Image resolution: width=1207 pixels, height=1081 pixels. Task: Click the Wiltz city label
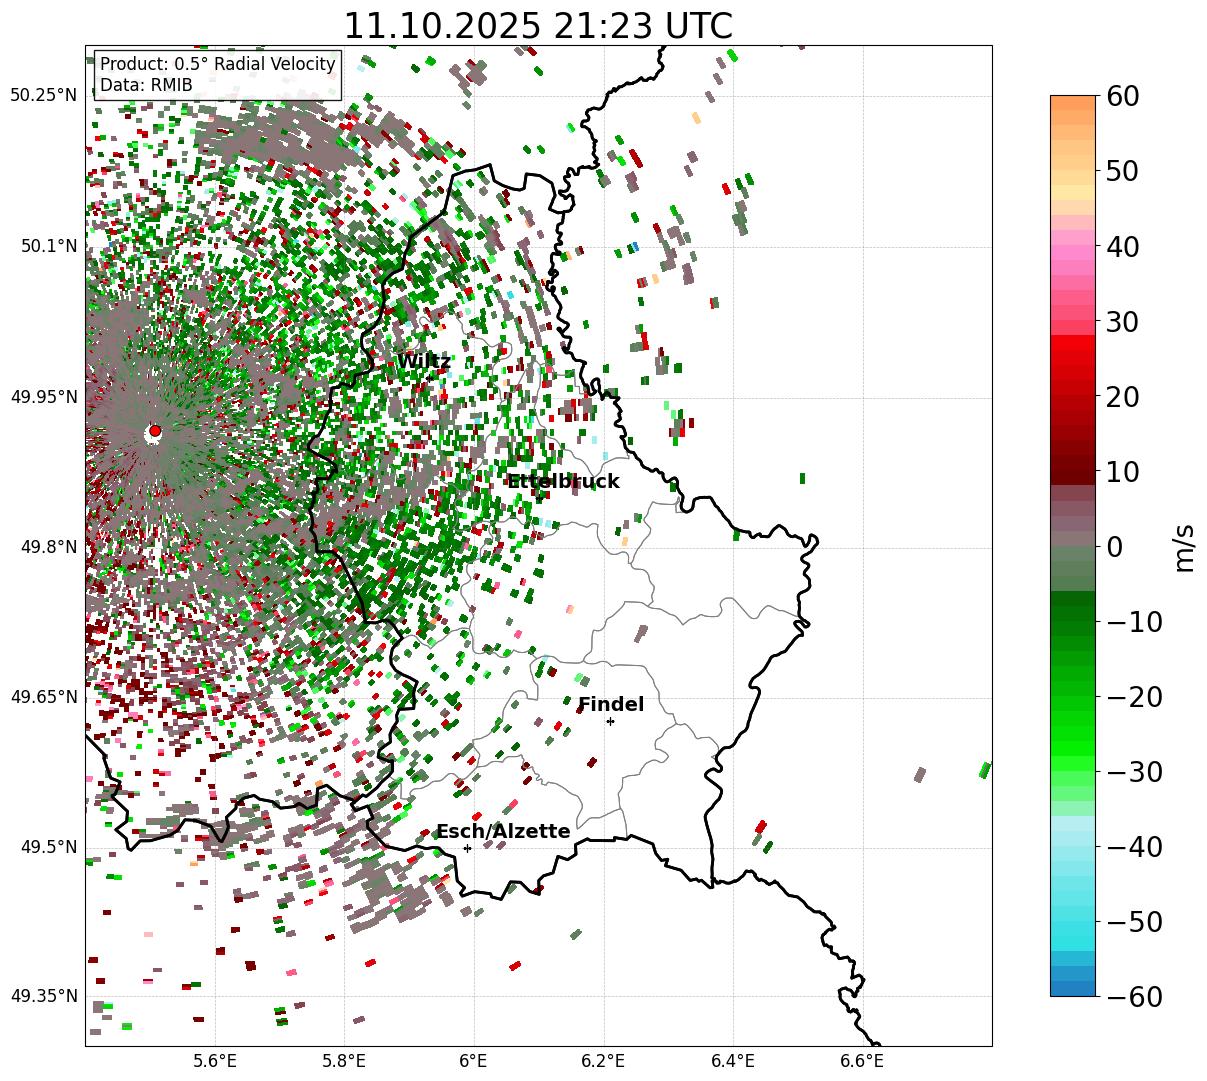coord(424,361)
